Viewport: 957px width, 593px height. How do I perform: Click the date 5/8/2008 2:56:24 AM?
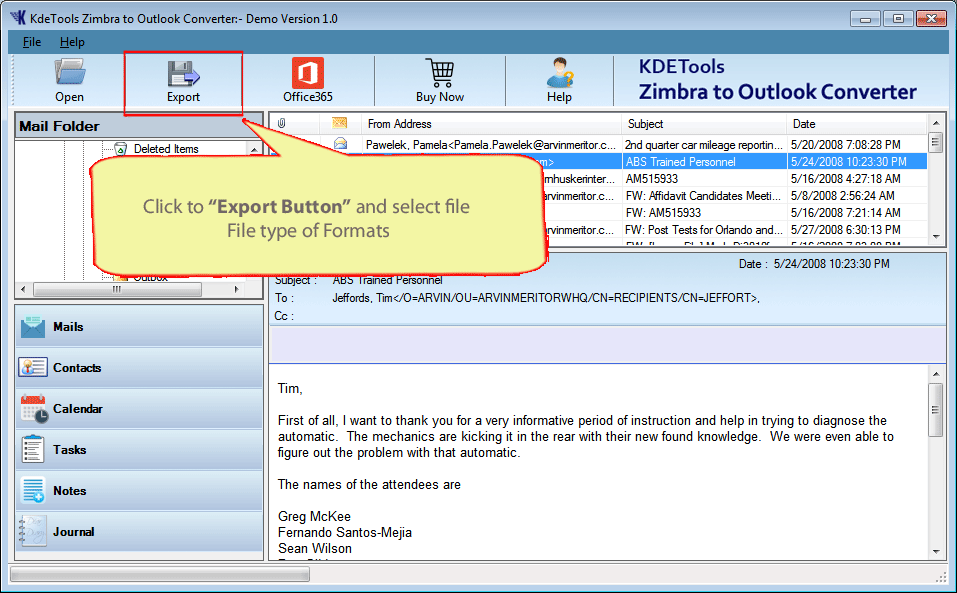click(842, 196)
